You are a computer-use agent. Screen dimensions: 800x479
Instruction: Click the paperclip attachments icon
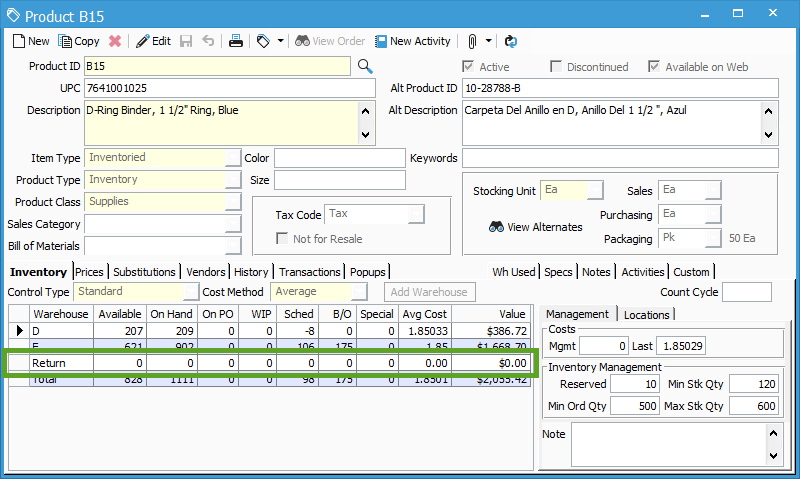pos(472,41)
